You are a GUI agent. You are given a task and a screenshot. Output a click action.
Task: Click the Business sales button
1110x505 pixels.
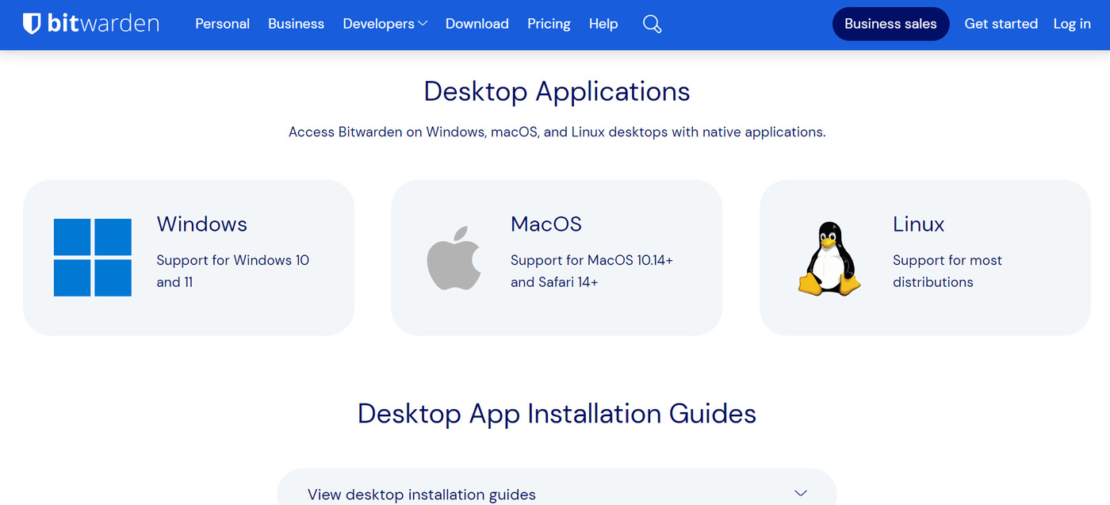click(x=891, y=24)
